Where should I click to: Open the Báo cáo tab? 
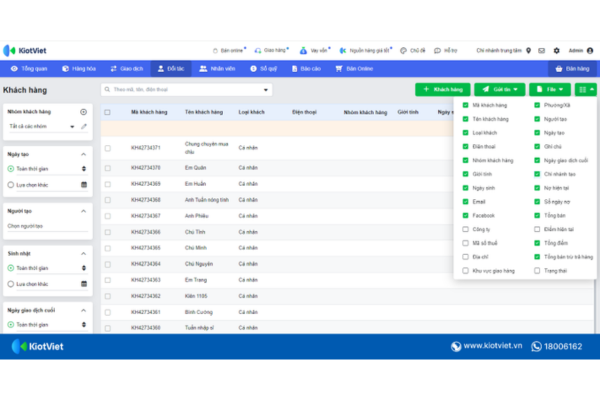click(307, 69)
